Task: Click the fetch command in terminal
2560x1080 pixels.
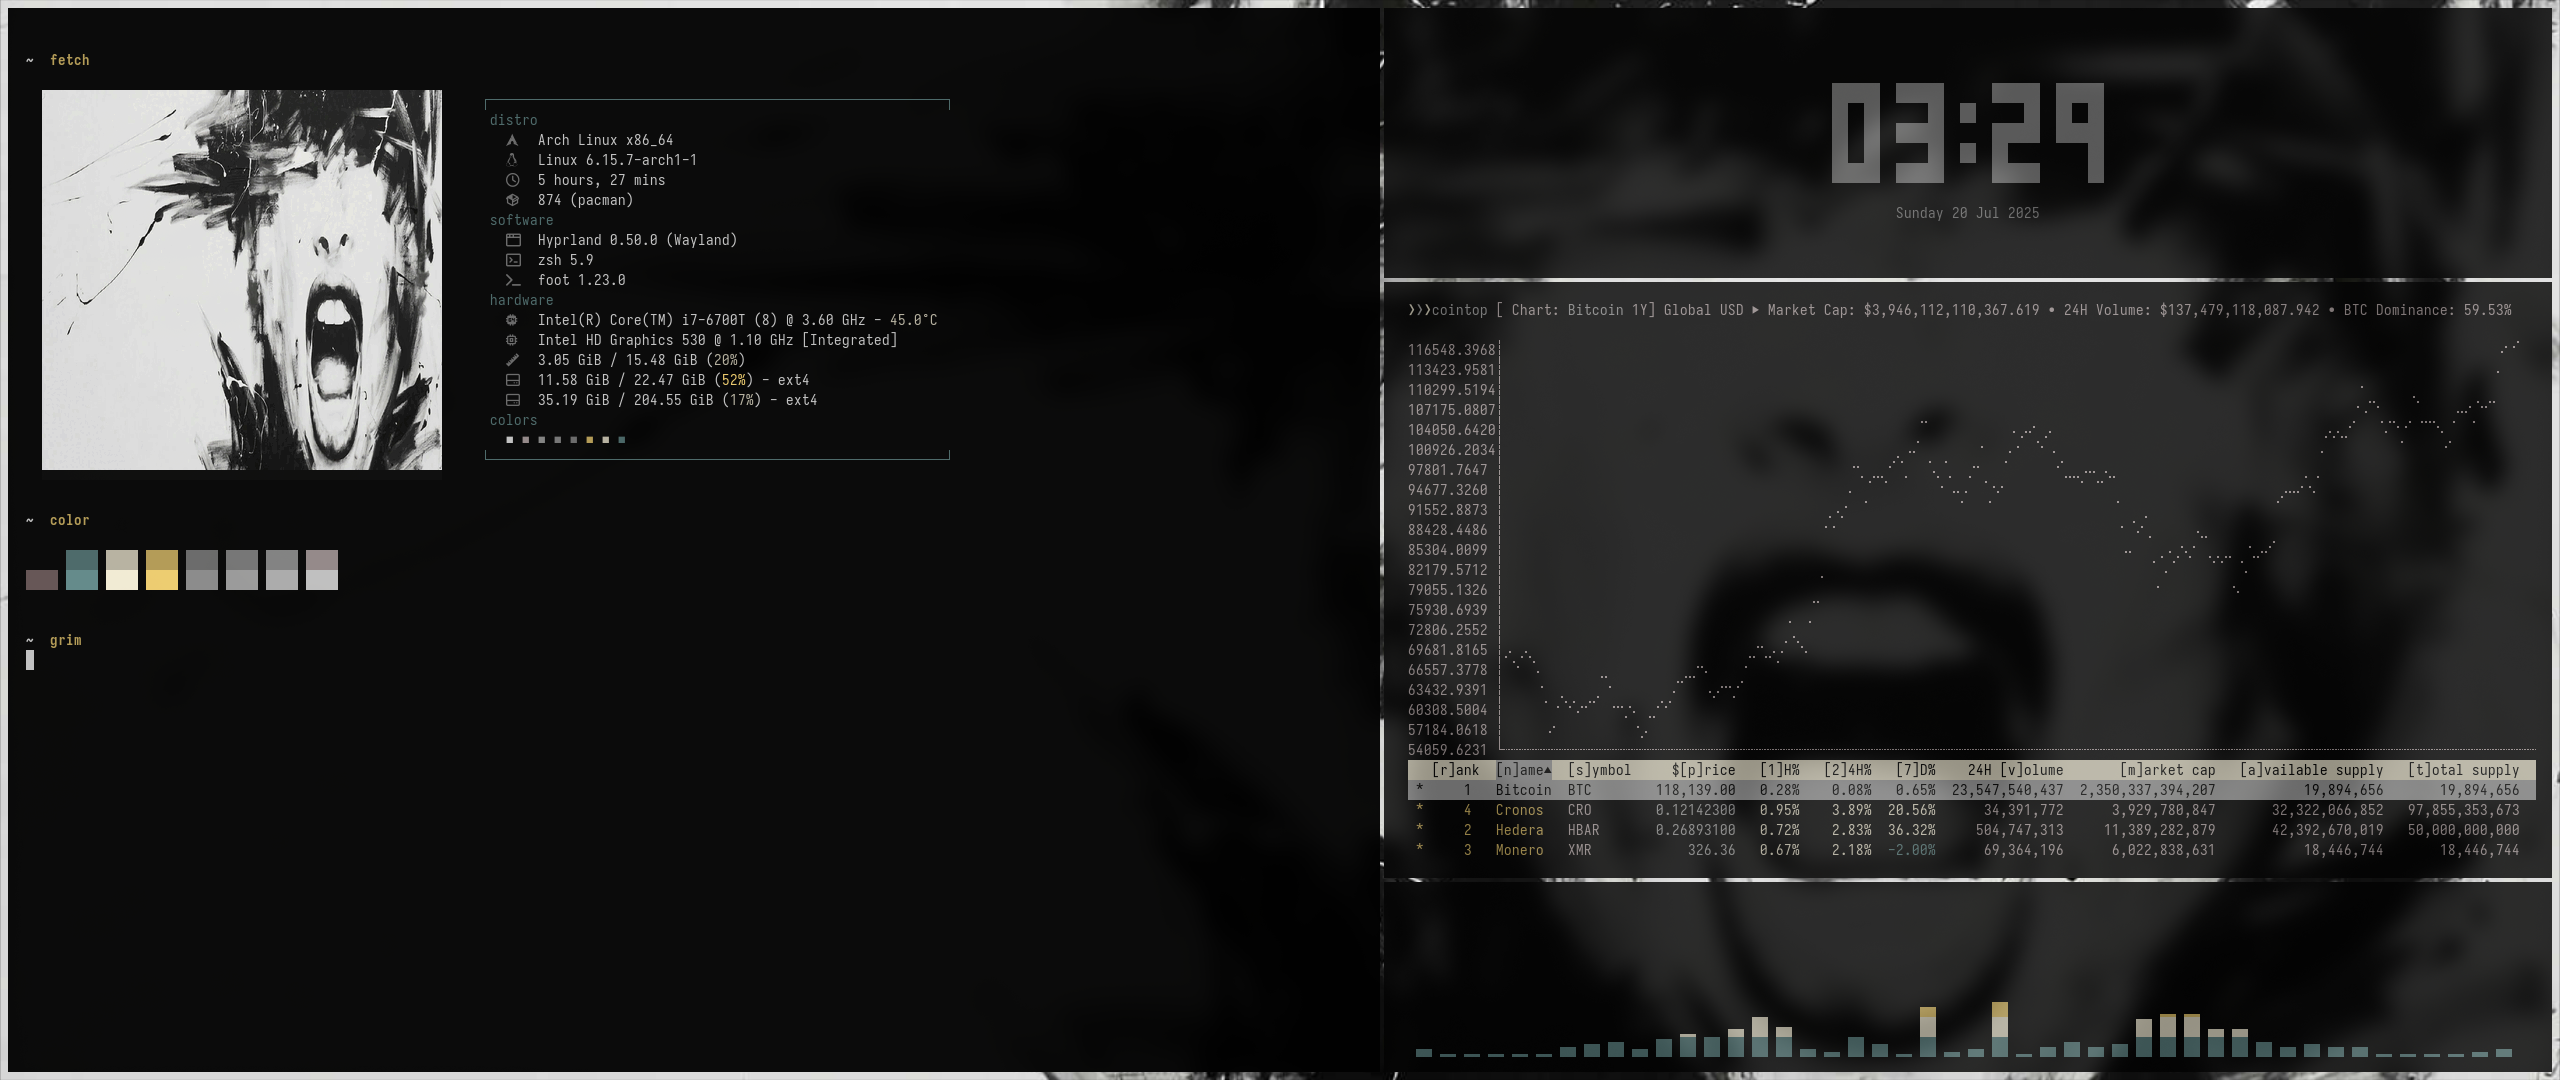Action: 70,60
